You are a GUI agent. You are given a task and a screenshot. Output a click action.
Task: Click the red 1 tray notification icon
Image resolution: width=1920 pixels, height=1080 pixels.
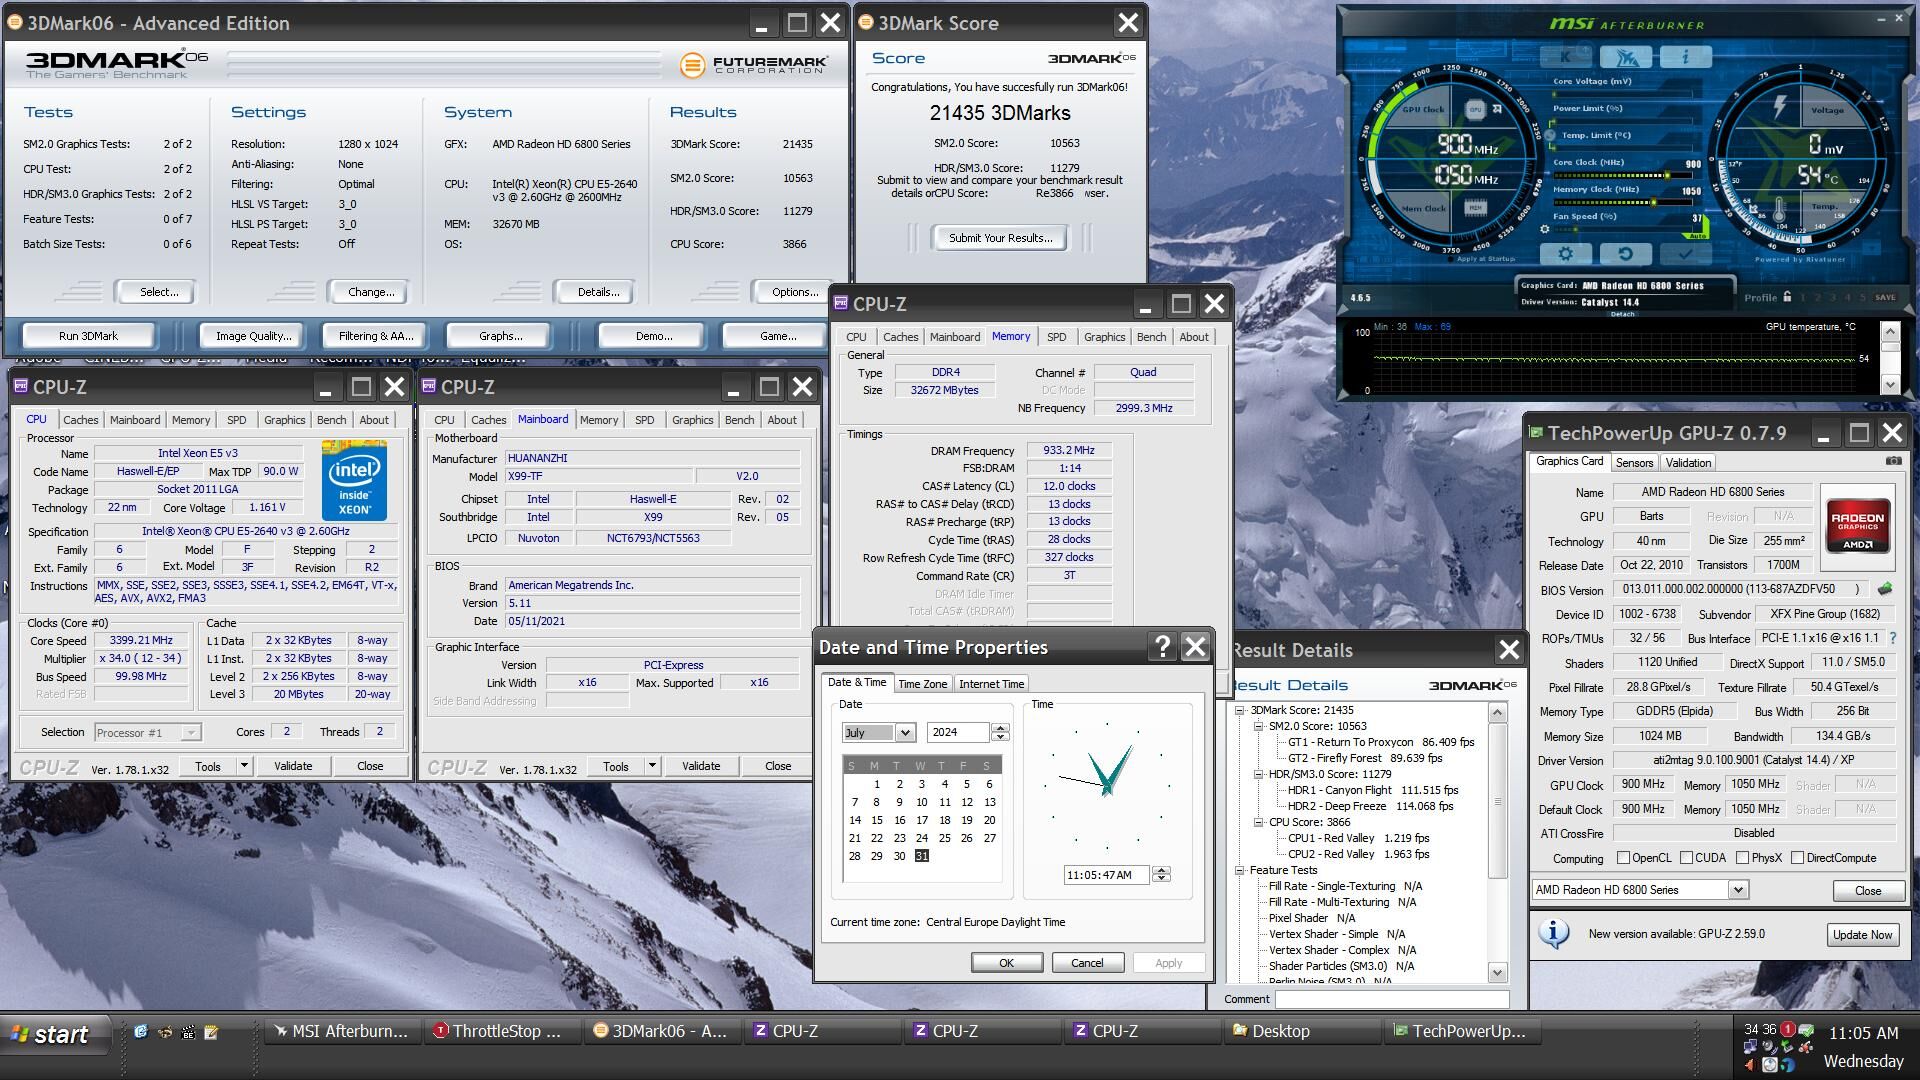coord(1787,1029)
